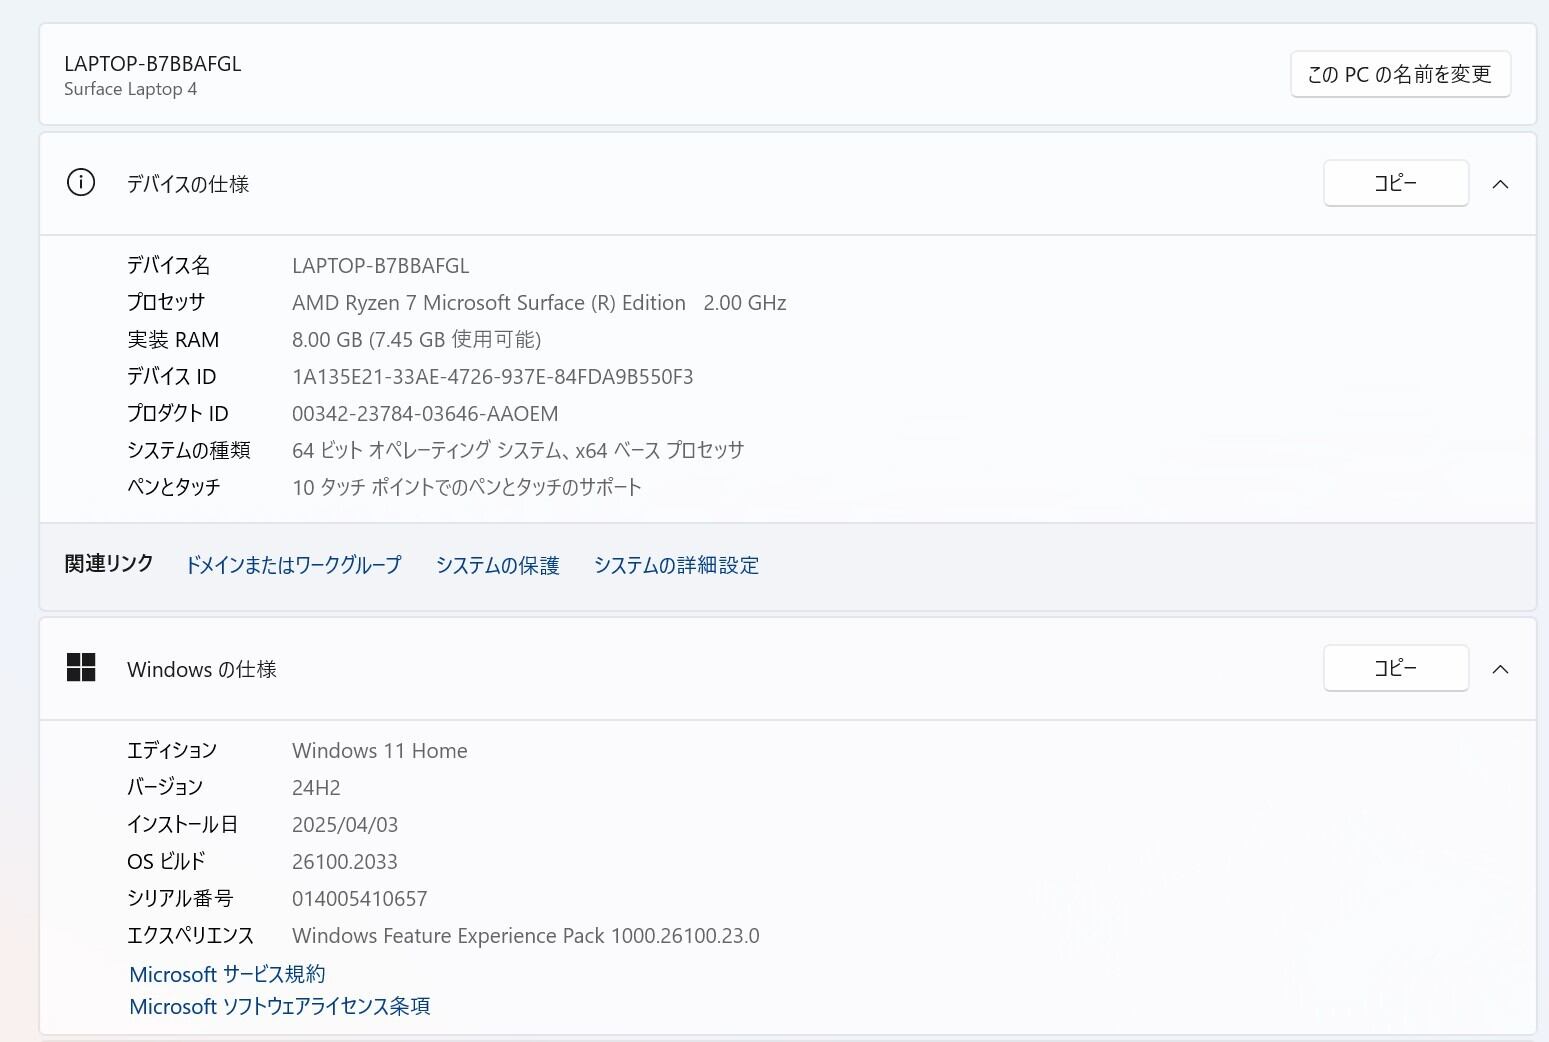Screen dimensions: 1549x1042
Task: Click the info icon beside デバイスの仕様
Action: coord(81,183)
